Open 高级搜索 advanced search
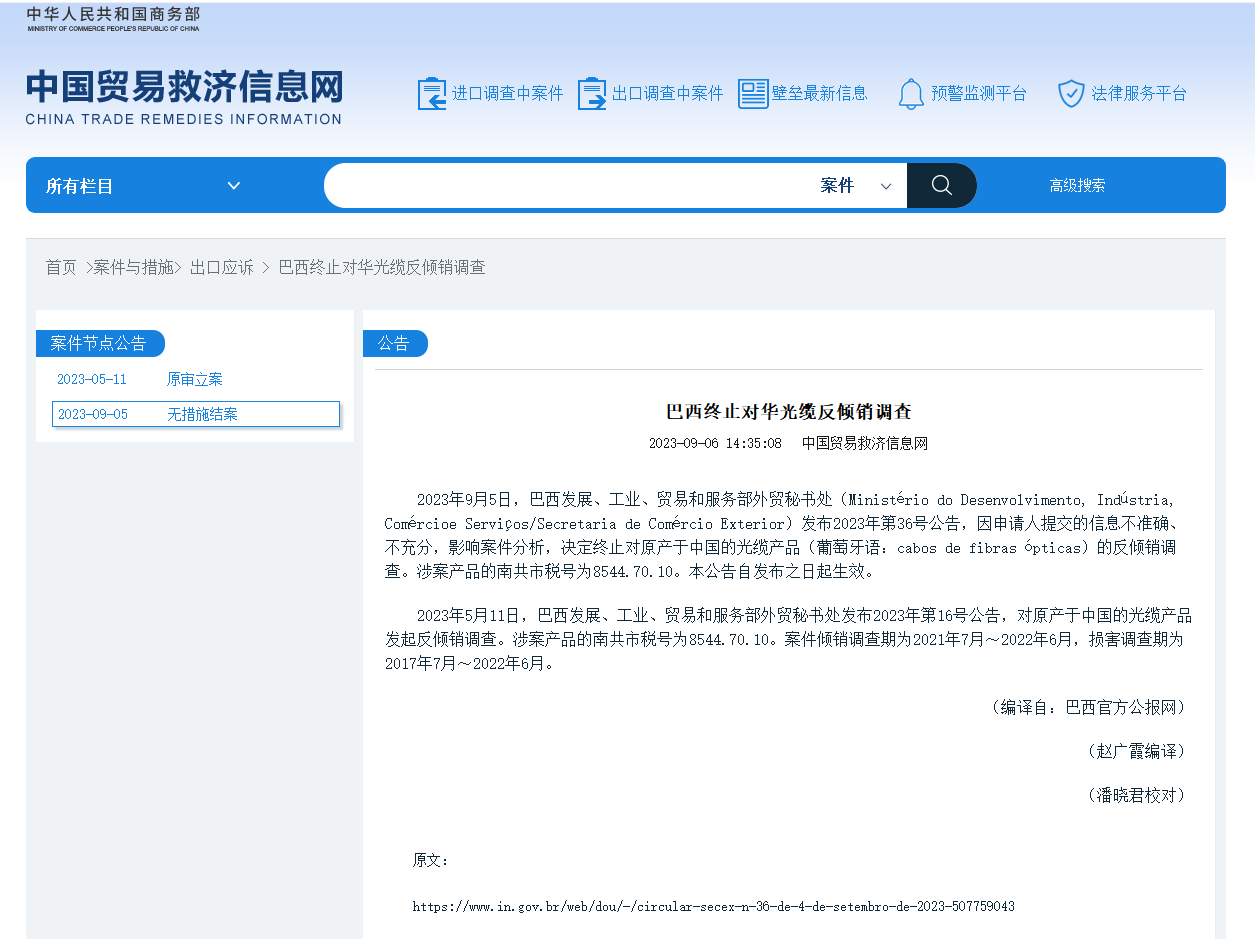The image size is (1255, 939). (1077, 185)
